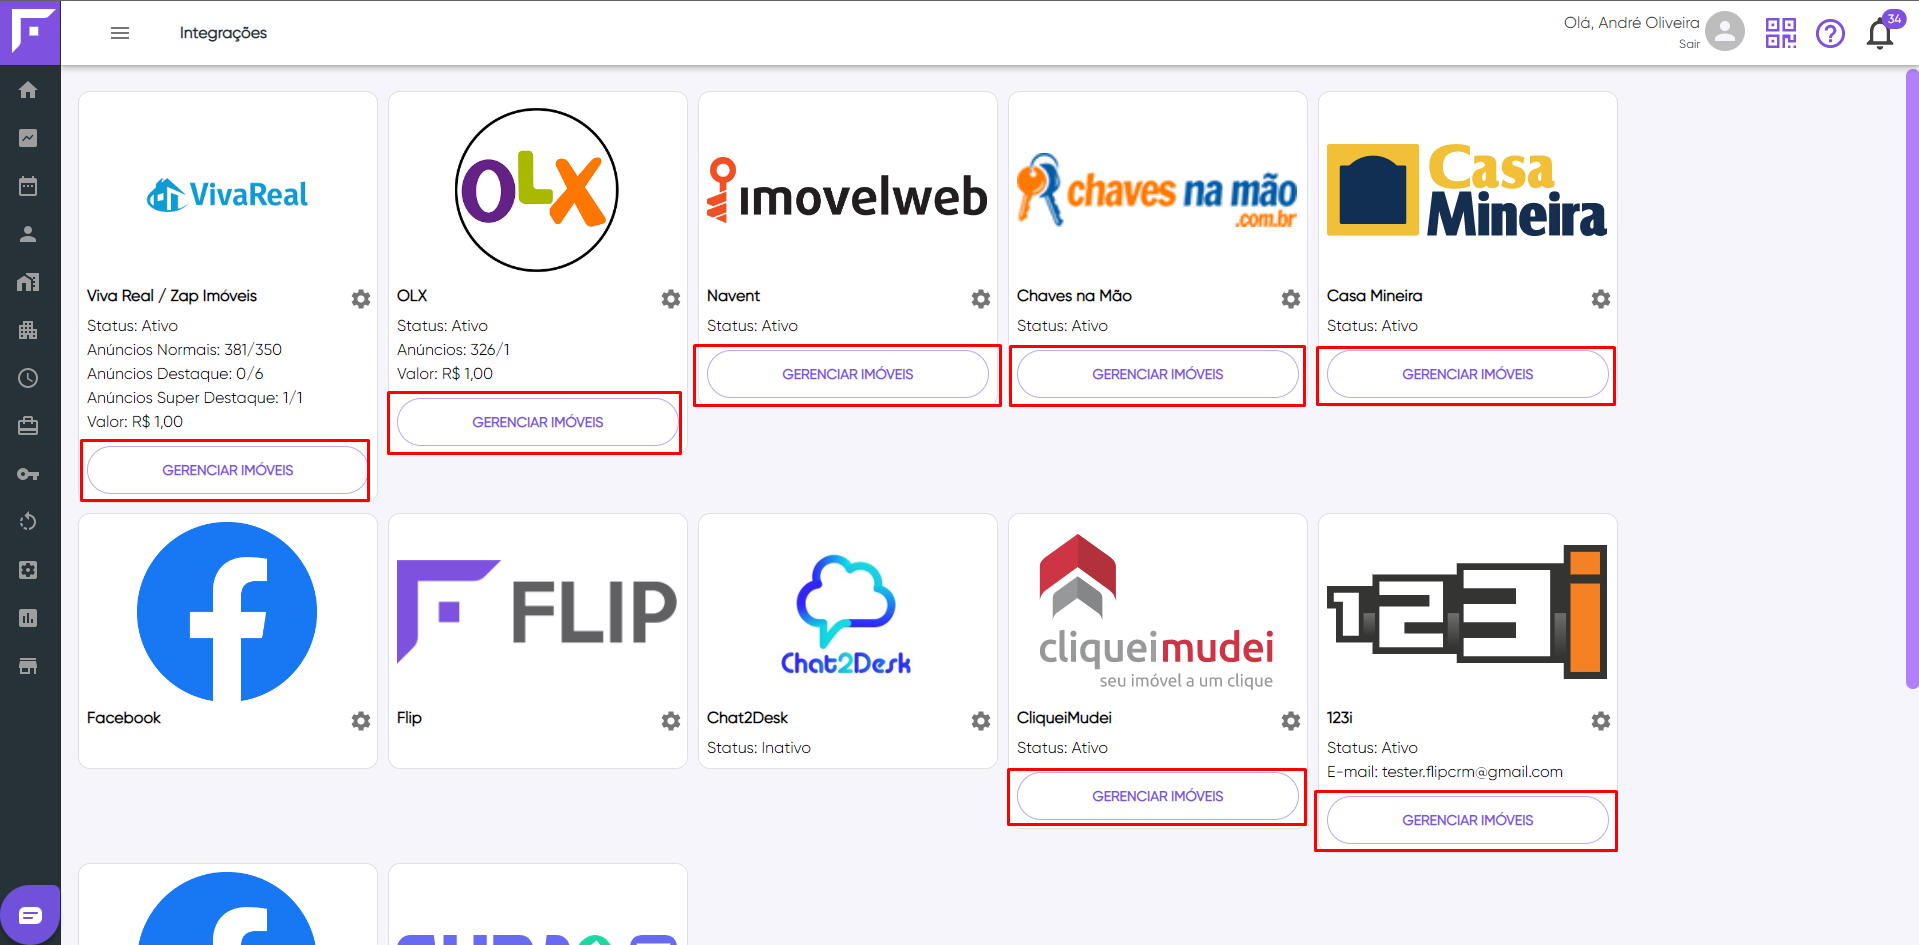Click Gerenciar Imóveis under Chaves na Mão
Viewport: 1919px width, 945px height.
pyautogui.click(x=1158, y=374)
